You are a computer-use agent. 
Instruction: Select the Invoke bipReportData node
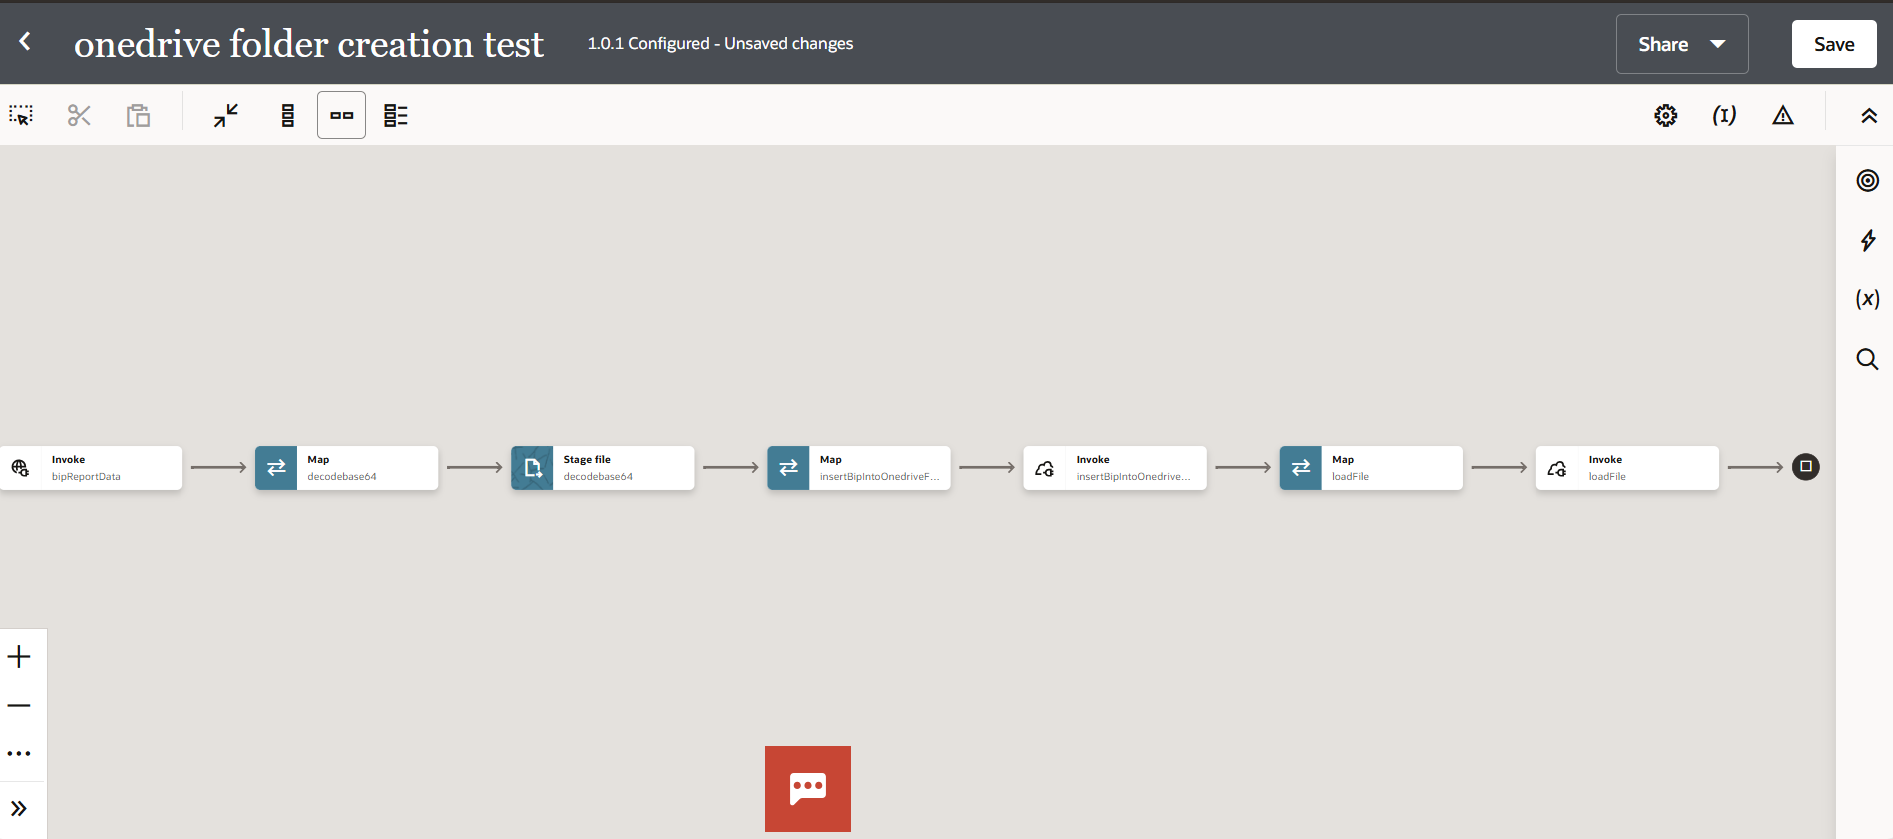(91, 468)
